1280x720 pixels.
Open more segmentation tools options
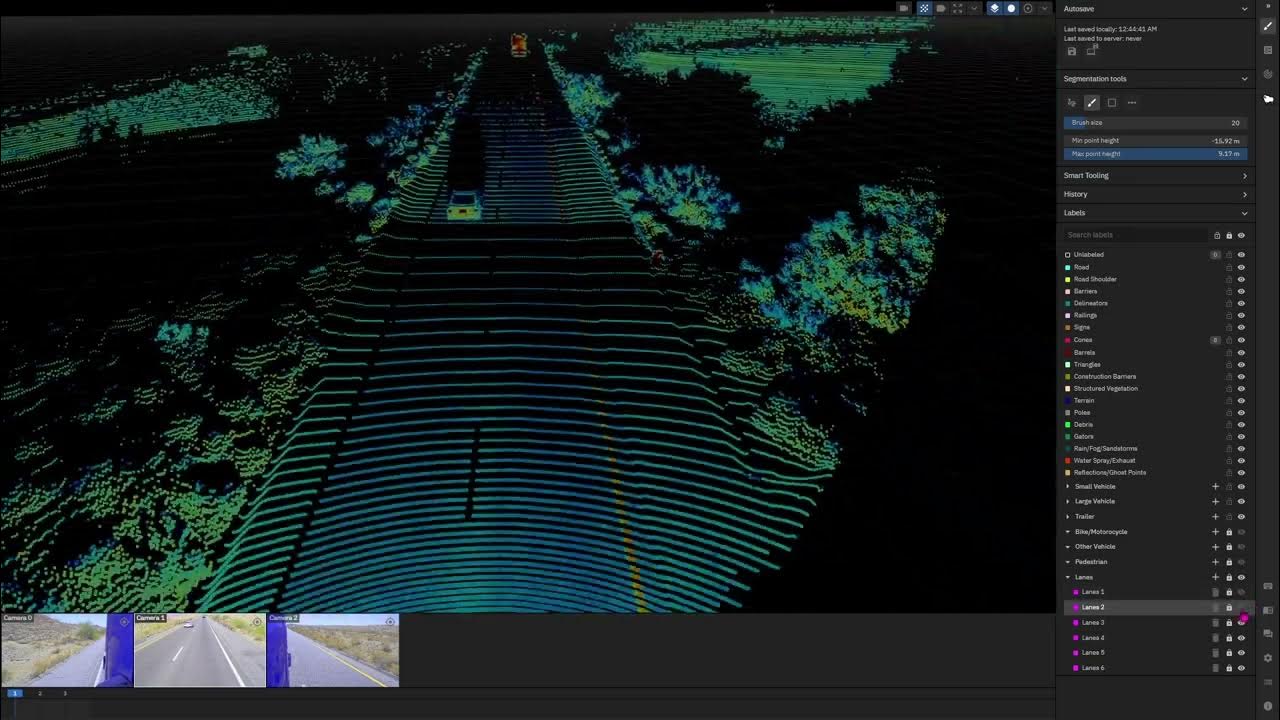point(1132,102)
